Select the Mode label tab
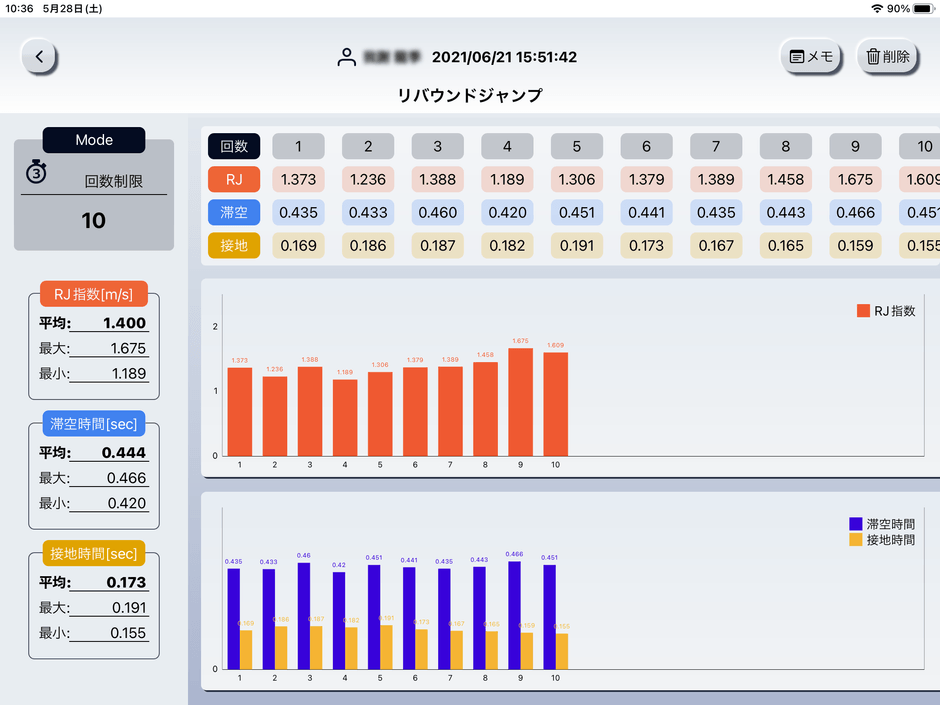Screen dimensions: 940x705 click(x=94, y=141)
